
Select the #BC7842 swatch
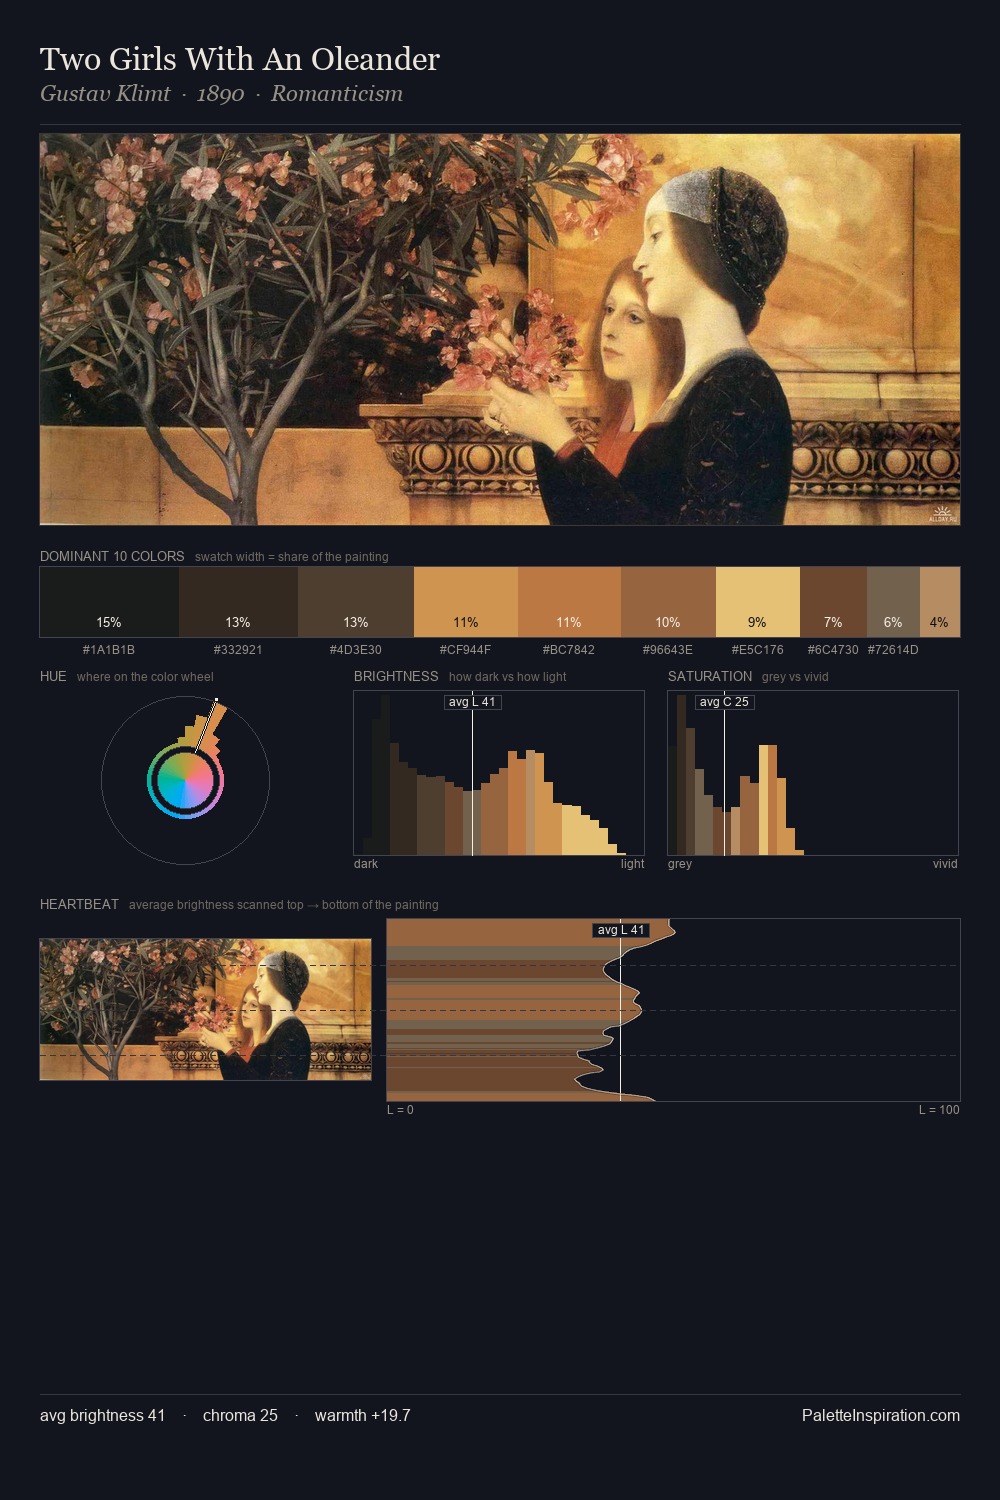[569, 602]
